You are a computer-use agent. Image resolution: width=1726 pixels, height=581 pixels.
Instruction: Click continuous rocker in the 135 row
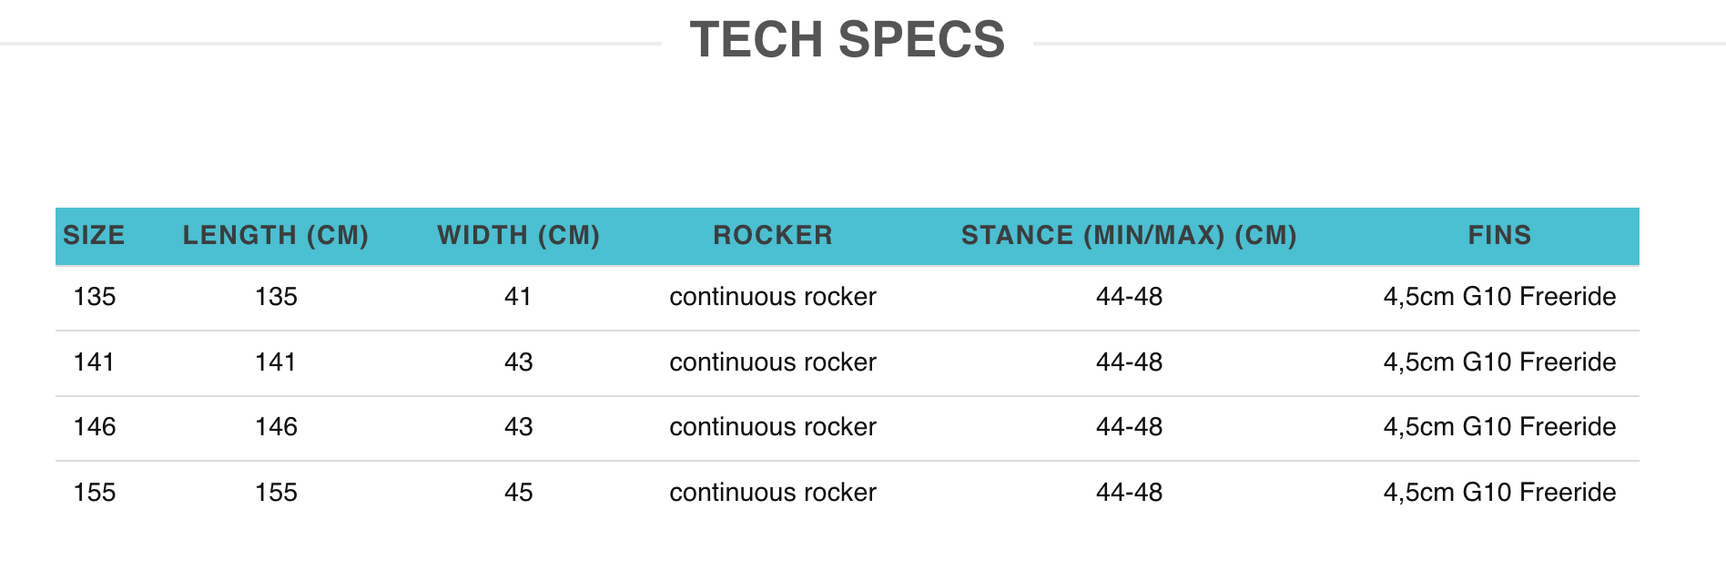point(772,297)
